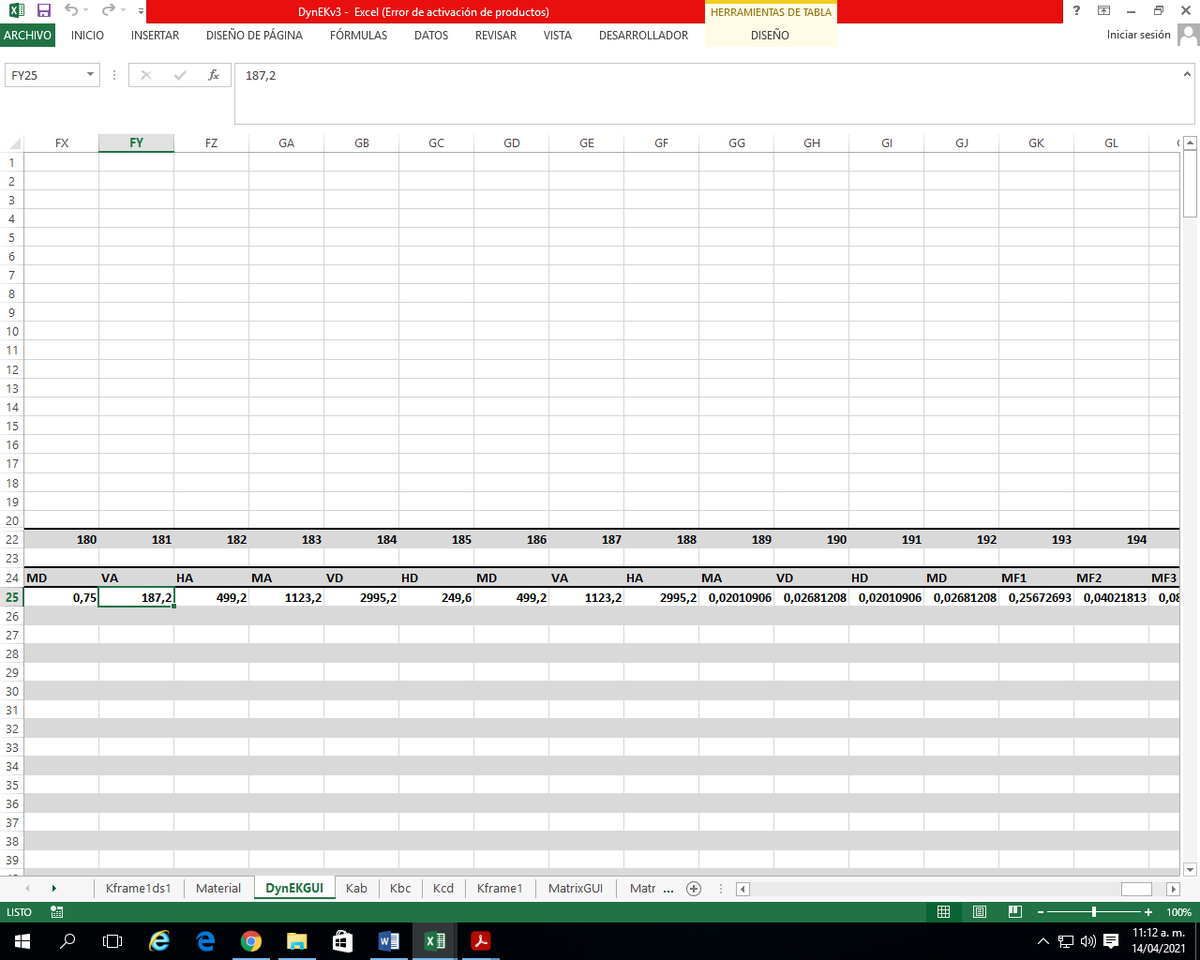Viewport: 1200px width, 960px height.
Task: Switch to Kframe1 sheet tab
Action: point(500,888)
